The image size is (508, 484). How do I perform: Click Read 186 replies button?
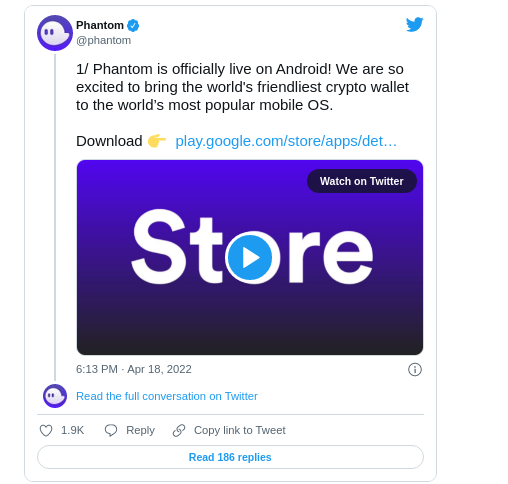(230, 457)
